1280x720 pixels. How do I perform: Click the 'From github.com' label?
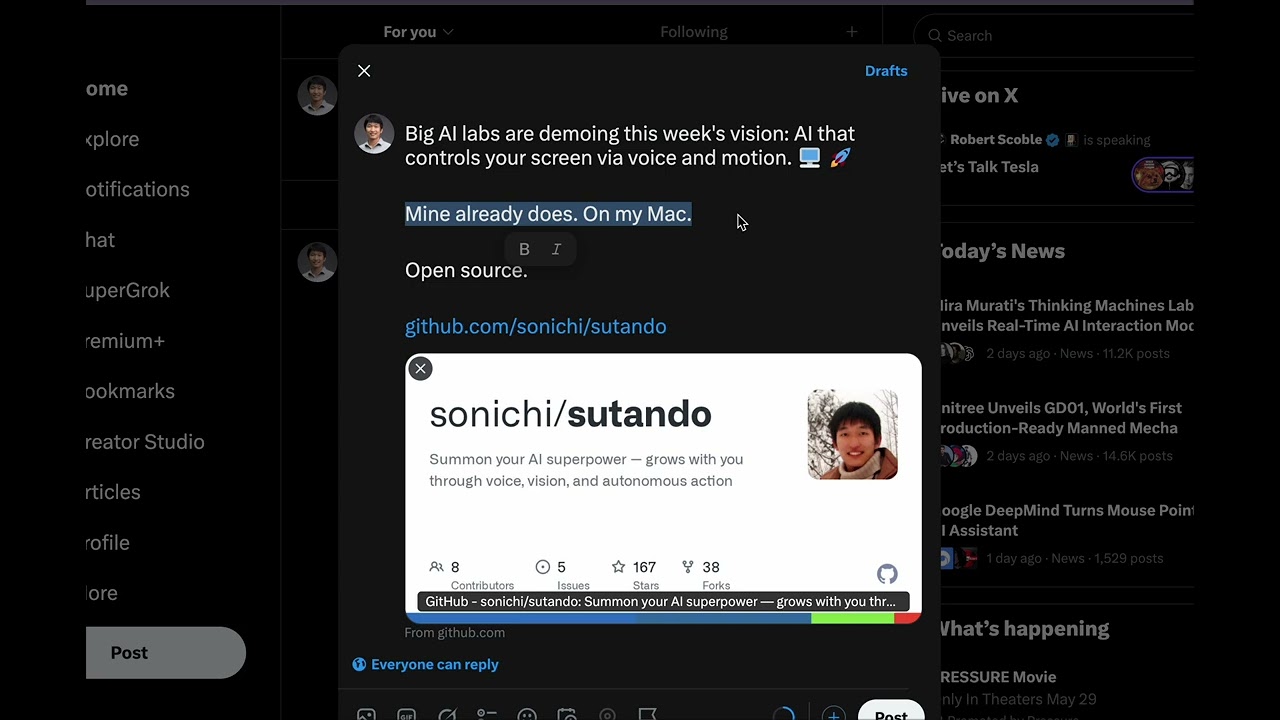(455, 632)
